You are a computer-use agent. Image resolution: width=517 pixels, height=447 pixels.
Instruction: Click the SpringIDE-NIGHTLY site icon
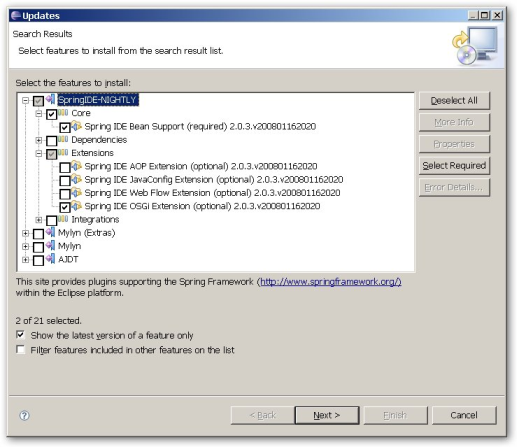[x=50, y=99]
